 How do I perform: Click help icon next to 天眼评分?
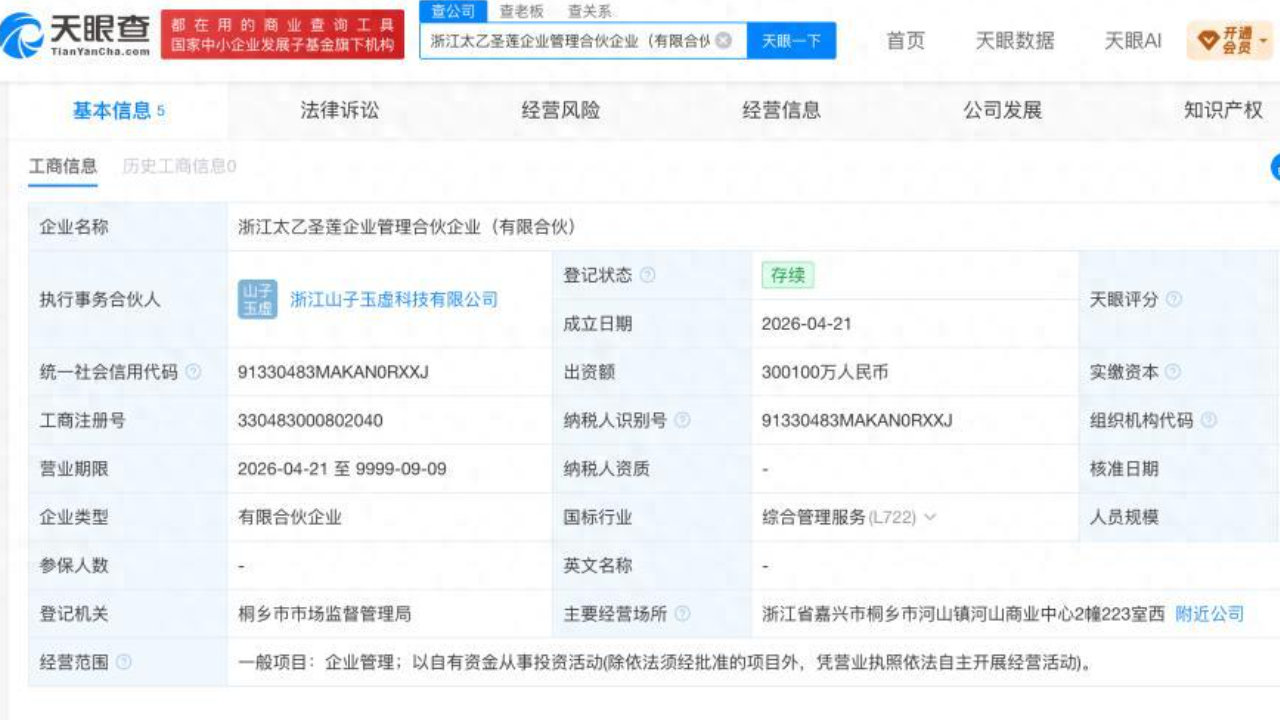click(x=1174, y=299)
